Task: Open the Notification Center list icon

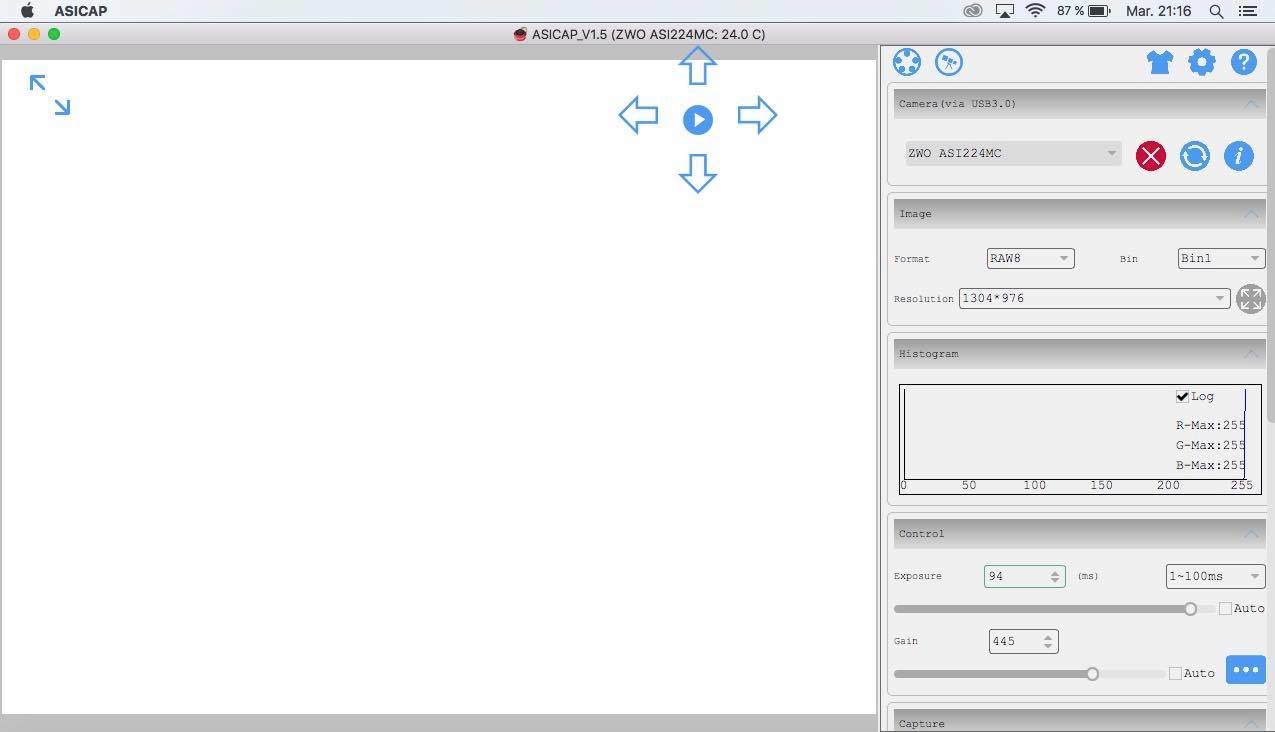Action: 1247,11
